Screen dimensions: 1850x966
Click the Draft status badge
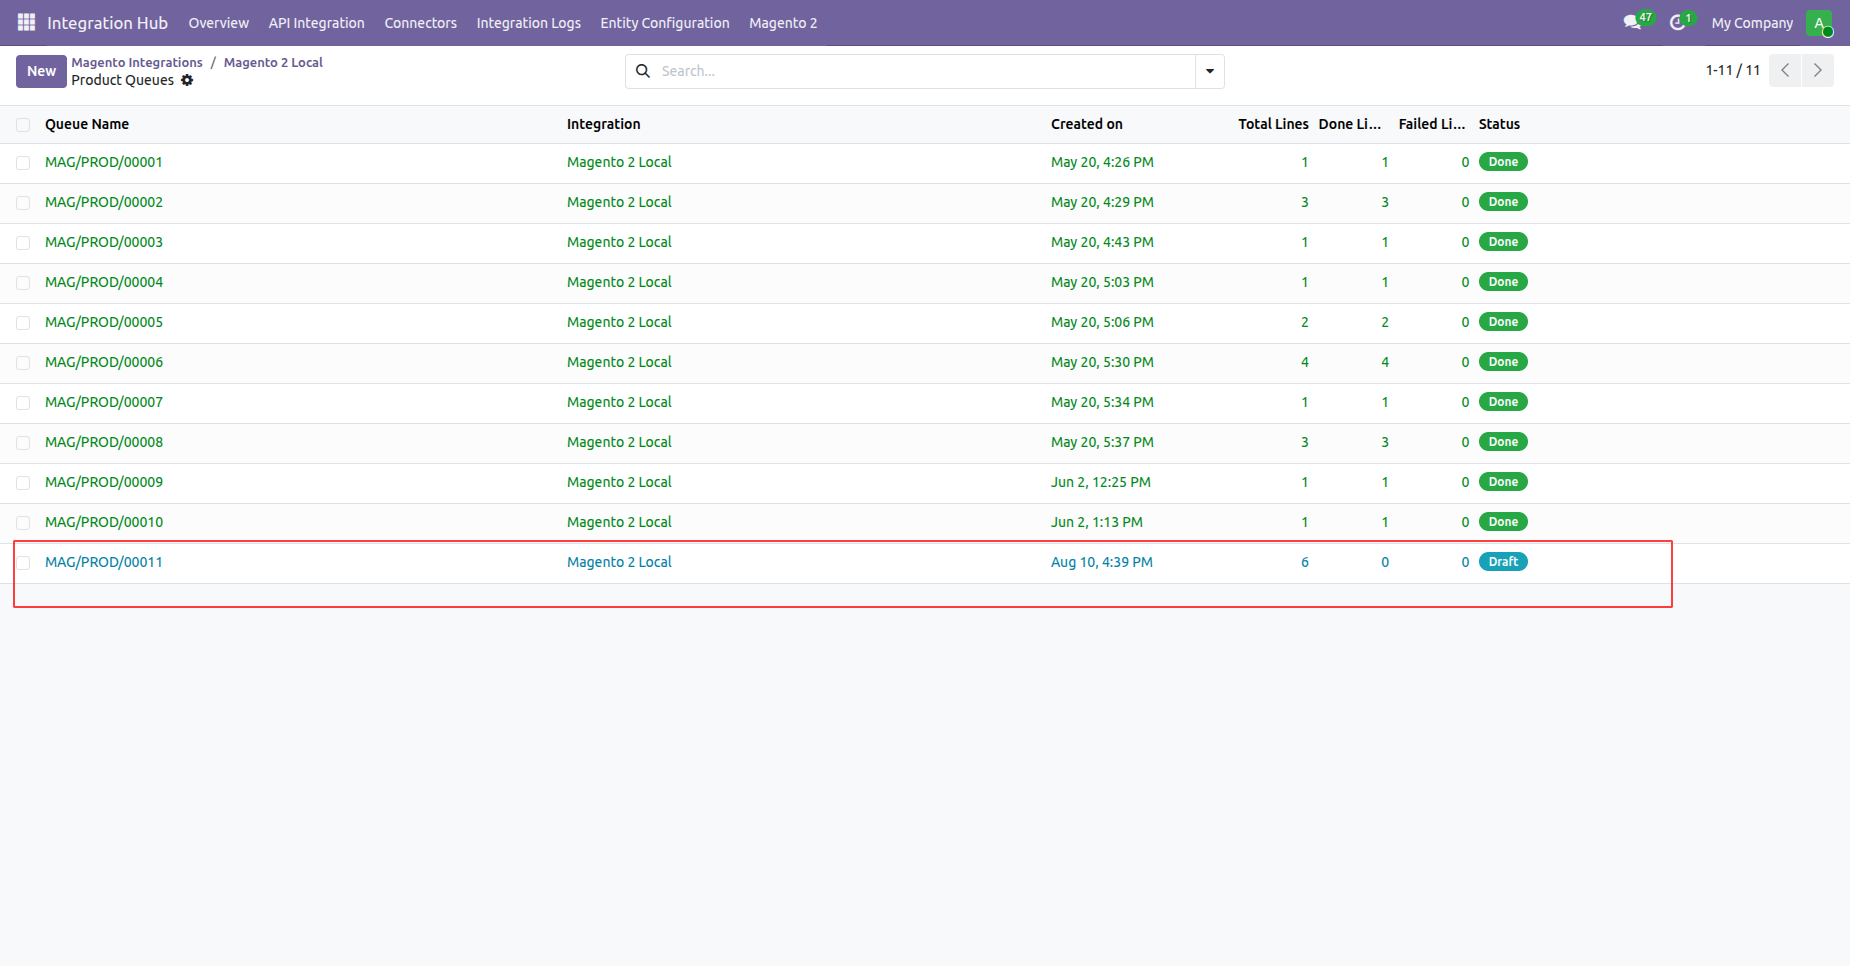tap(1503, 562)
